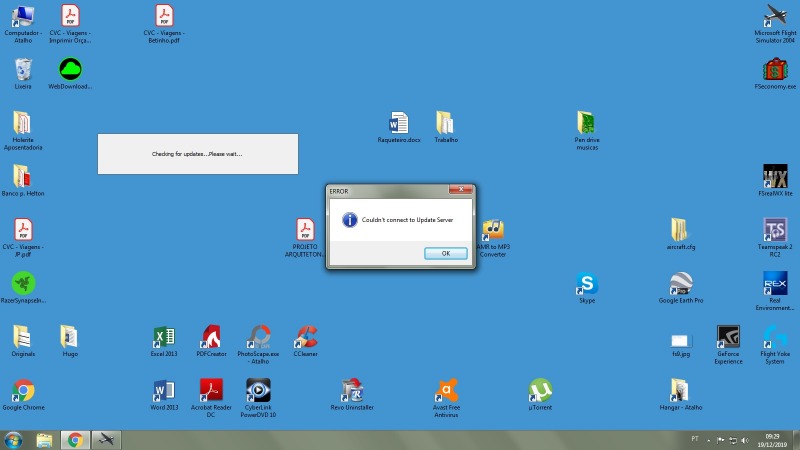Select the aircraft.cfg folder icon
This screenshot has width=800, height=450.
[681, 234]
